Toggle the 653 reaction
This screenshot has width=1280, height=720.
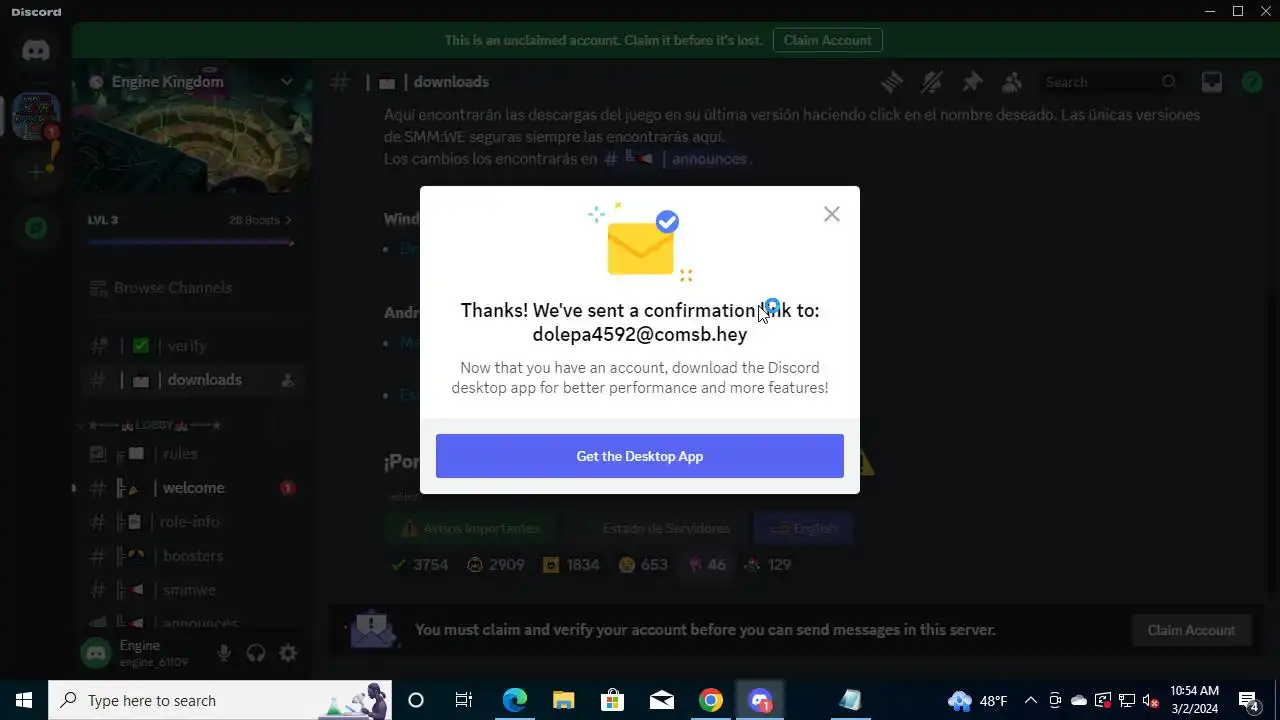coord(643,565)
